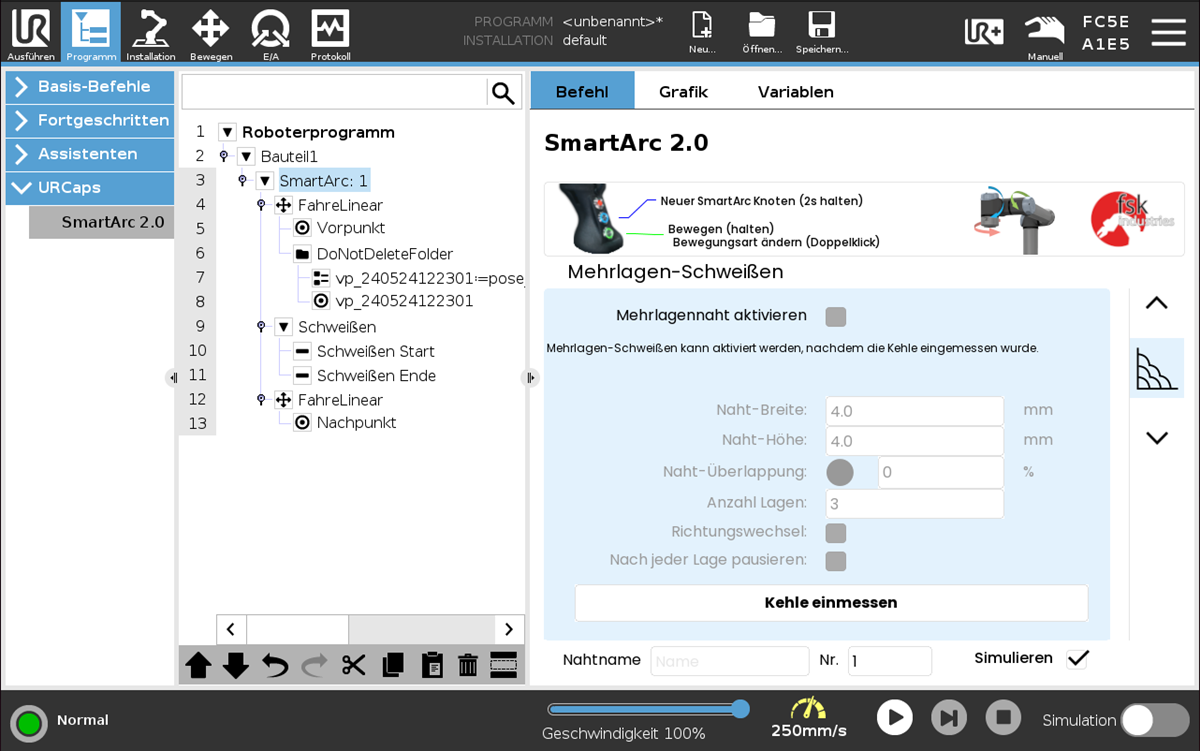The width and height of the screenshot is (1200, 751).
Task: Open the E/A input-output screen
Action: coord(270,33)
